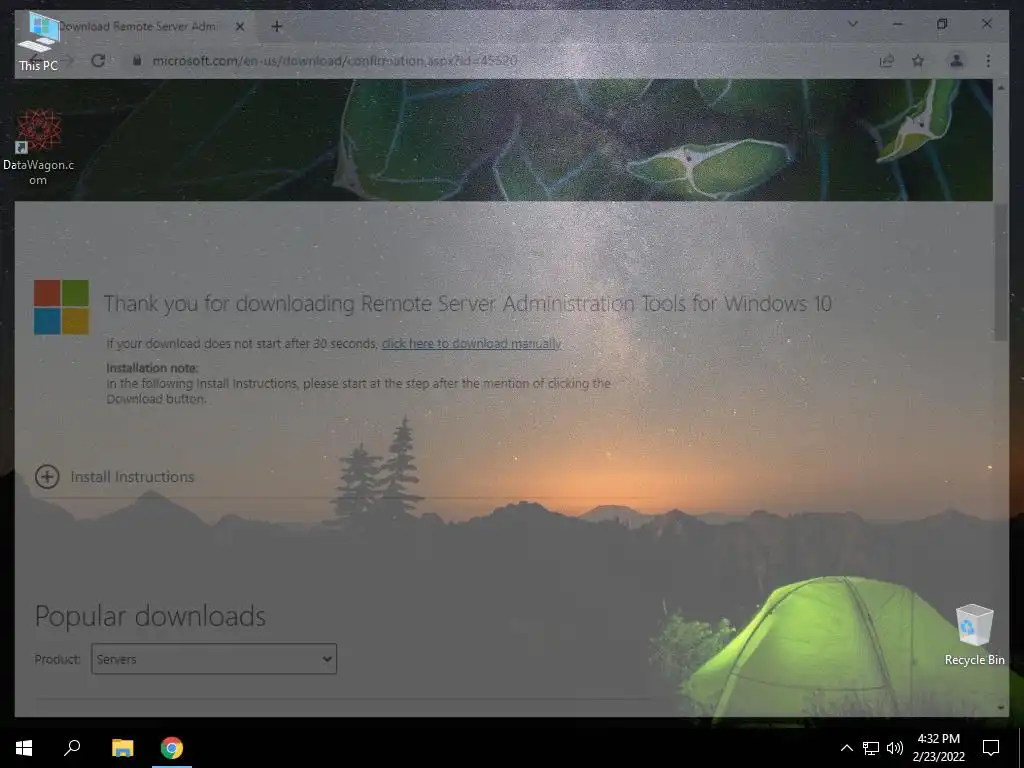Close the Chrome window

(x=986, y=24)
